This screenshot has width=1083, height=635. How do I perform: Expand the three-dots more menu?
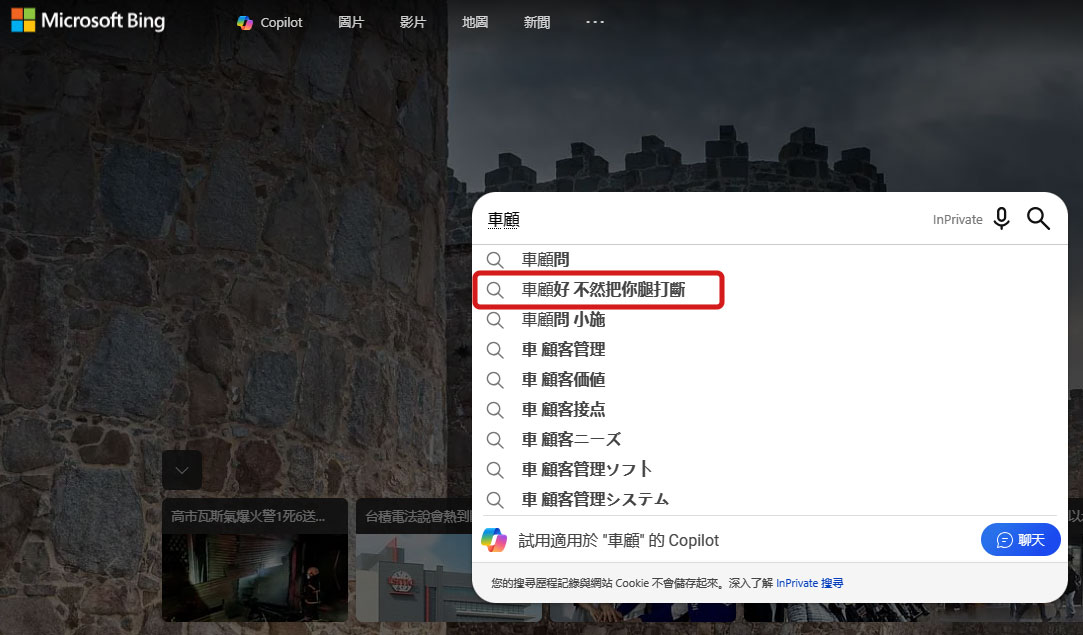[x=595, y=22]
